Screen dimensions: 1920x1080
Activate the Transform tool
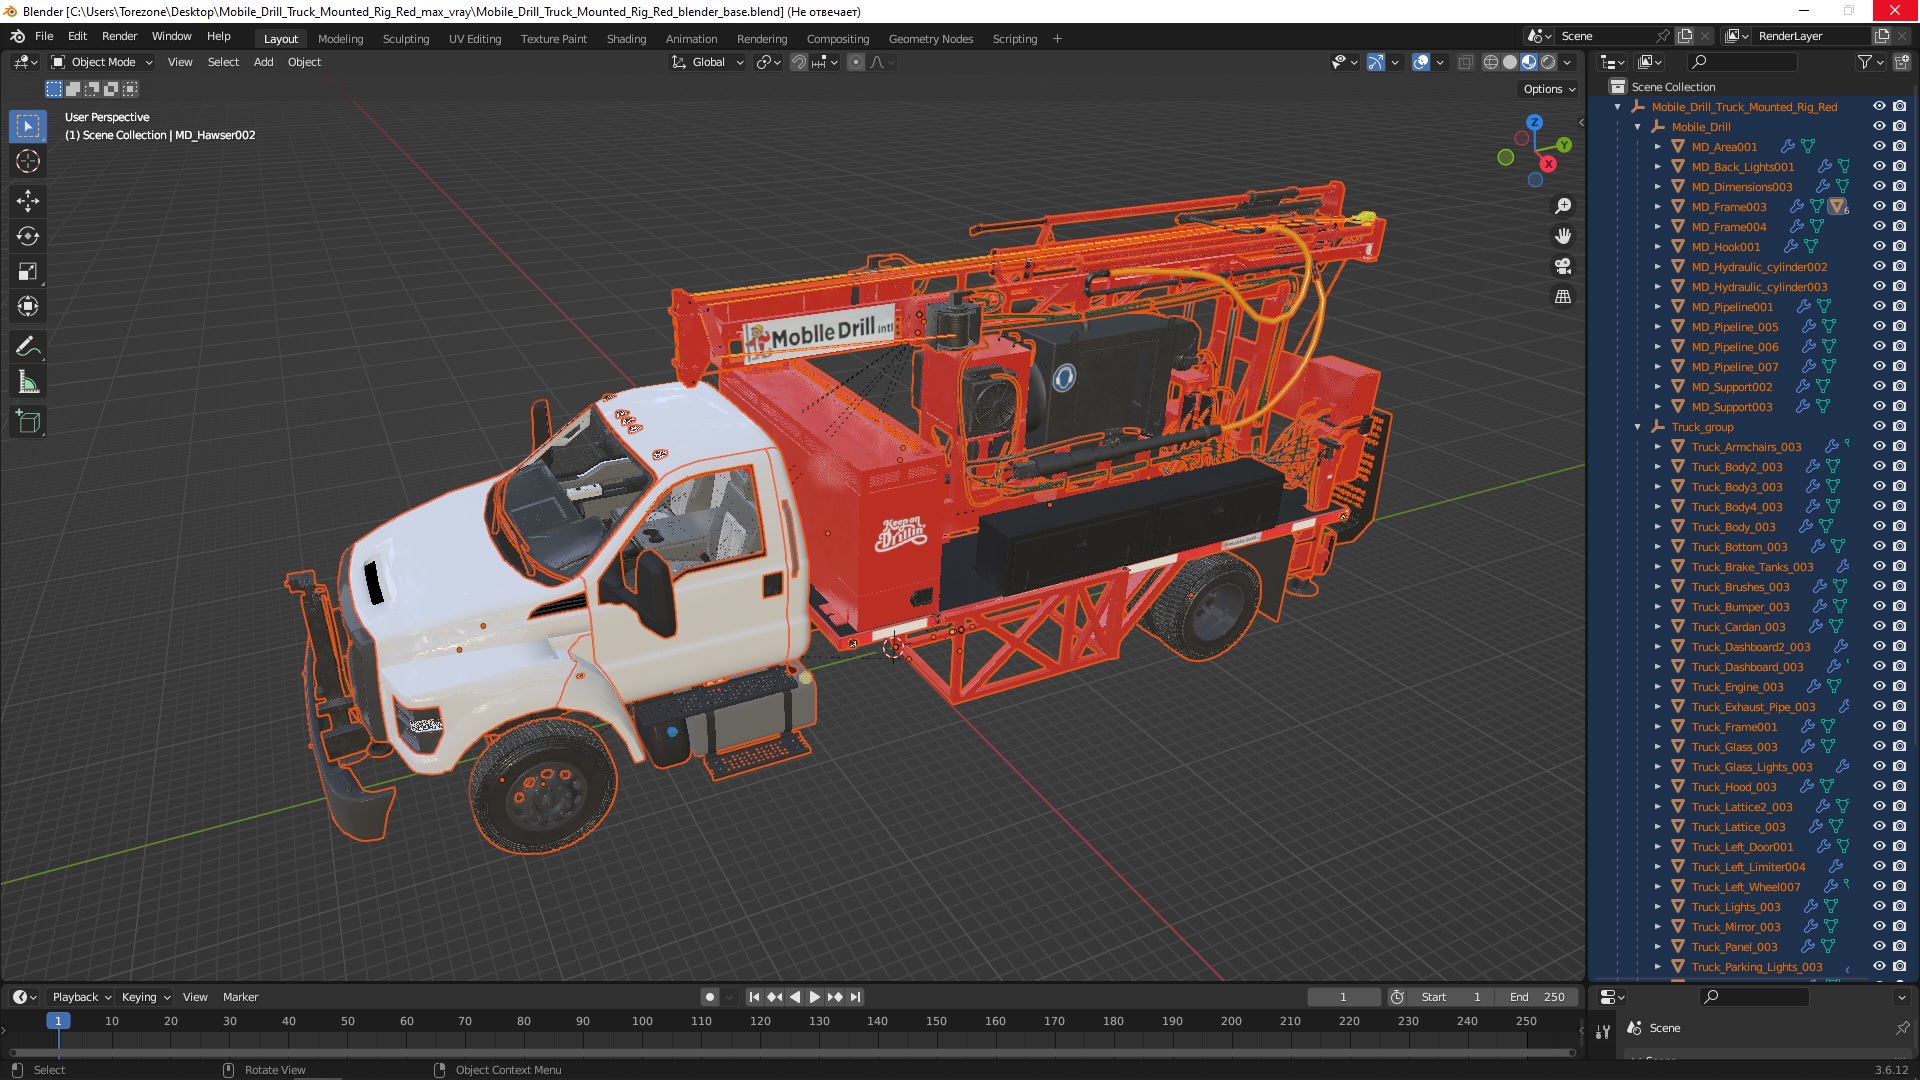coord(28,306)
